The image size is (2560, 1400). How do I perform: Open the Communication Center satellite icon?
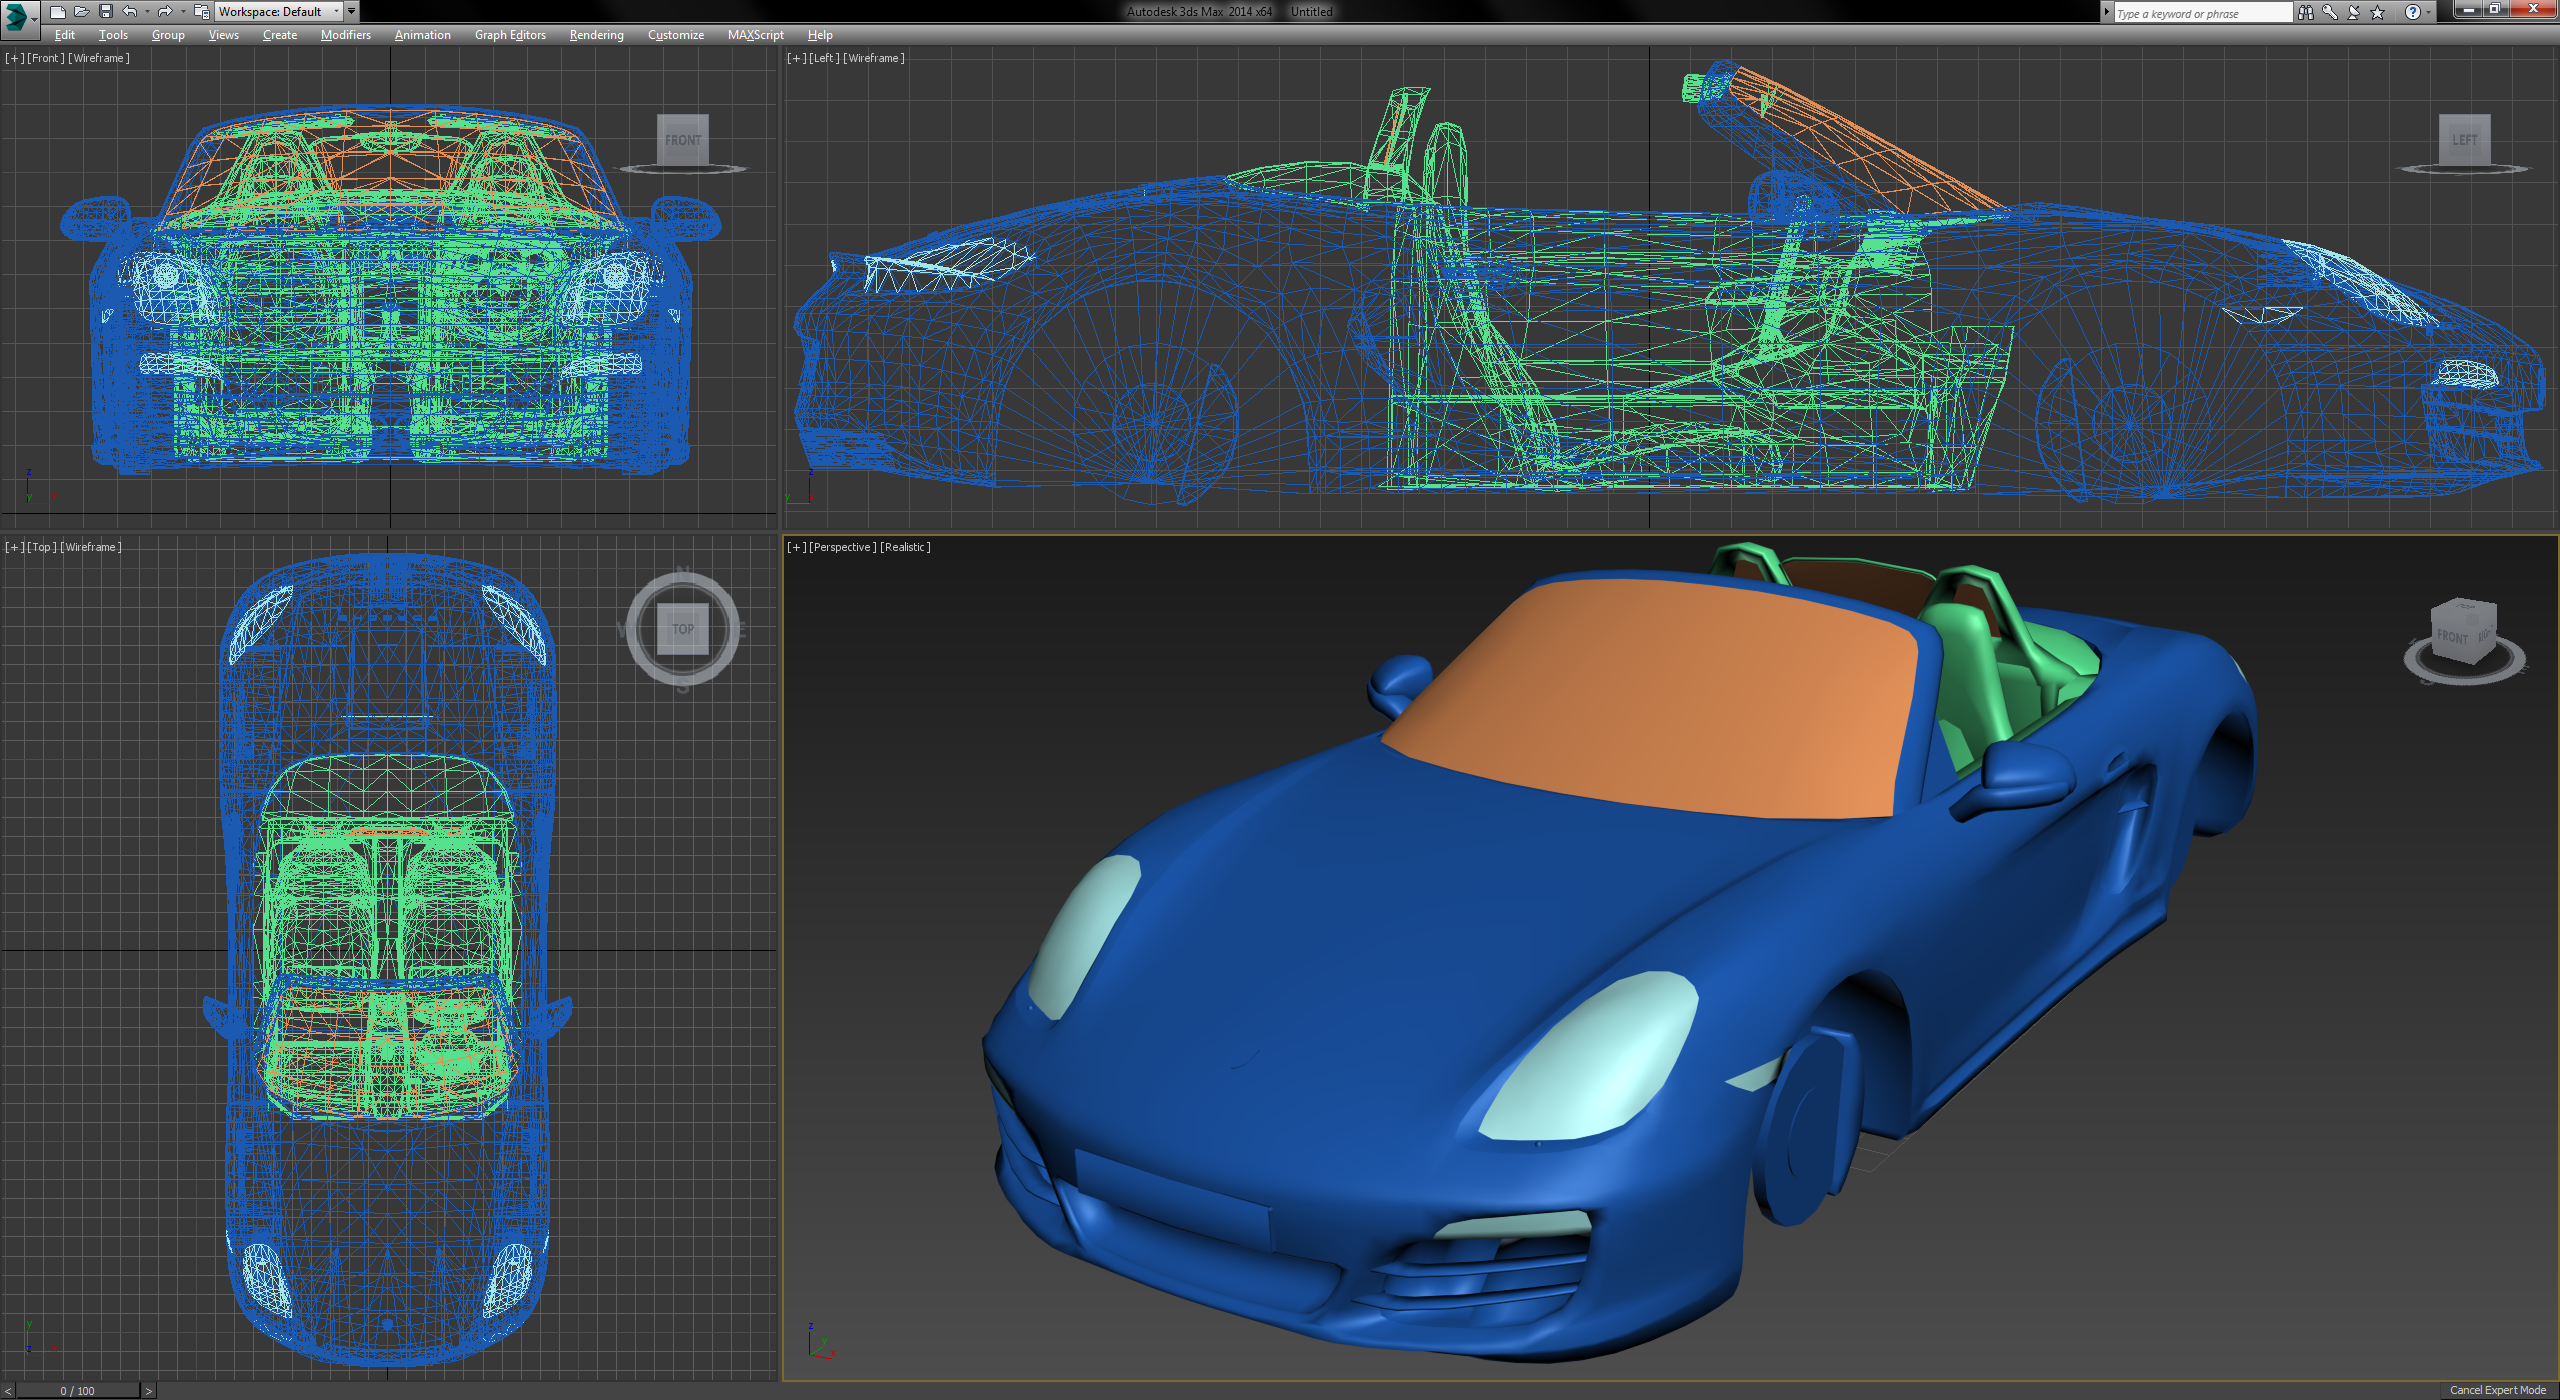2352,12
